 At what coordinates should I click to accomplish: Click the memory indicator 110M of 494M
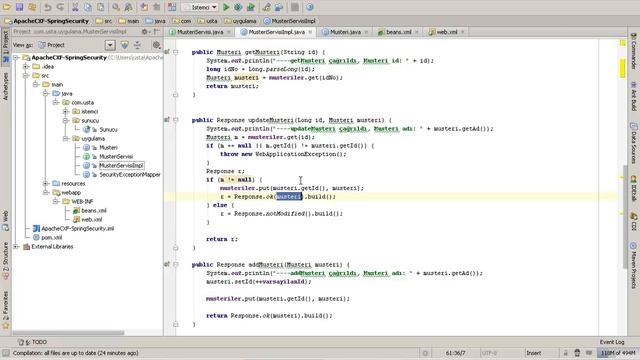tap(618, 353)
